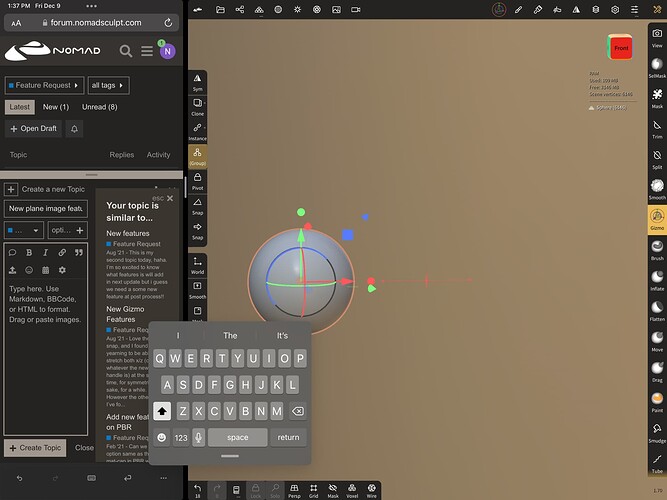Select the Paint tool
Viewport: 667px width, 500px height.
(657, 402)
